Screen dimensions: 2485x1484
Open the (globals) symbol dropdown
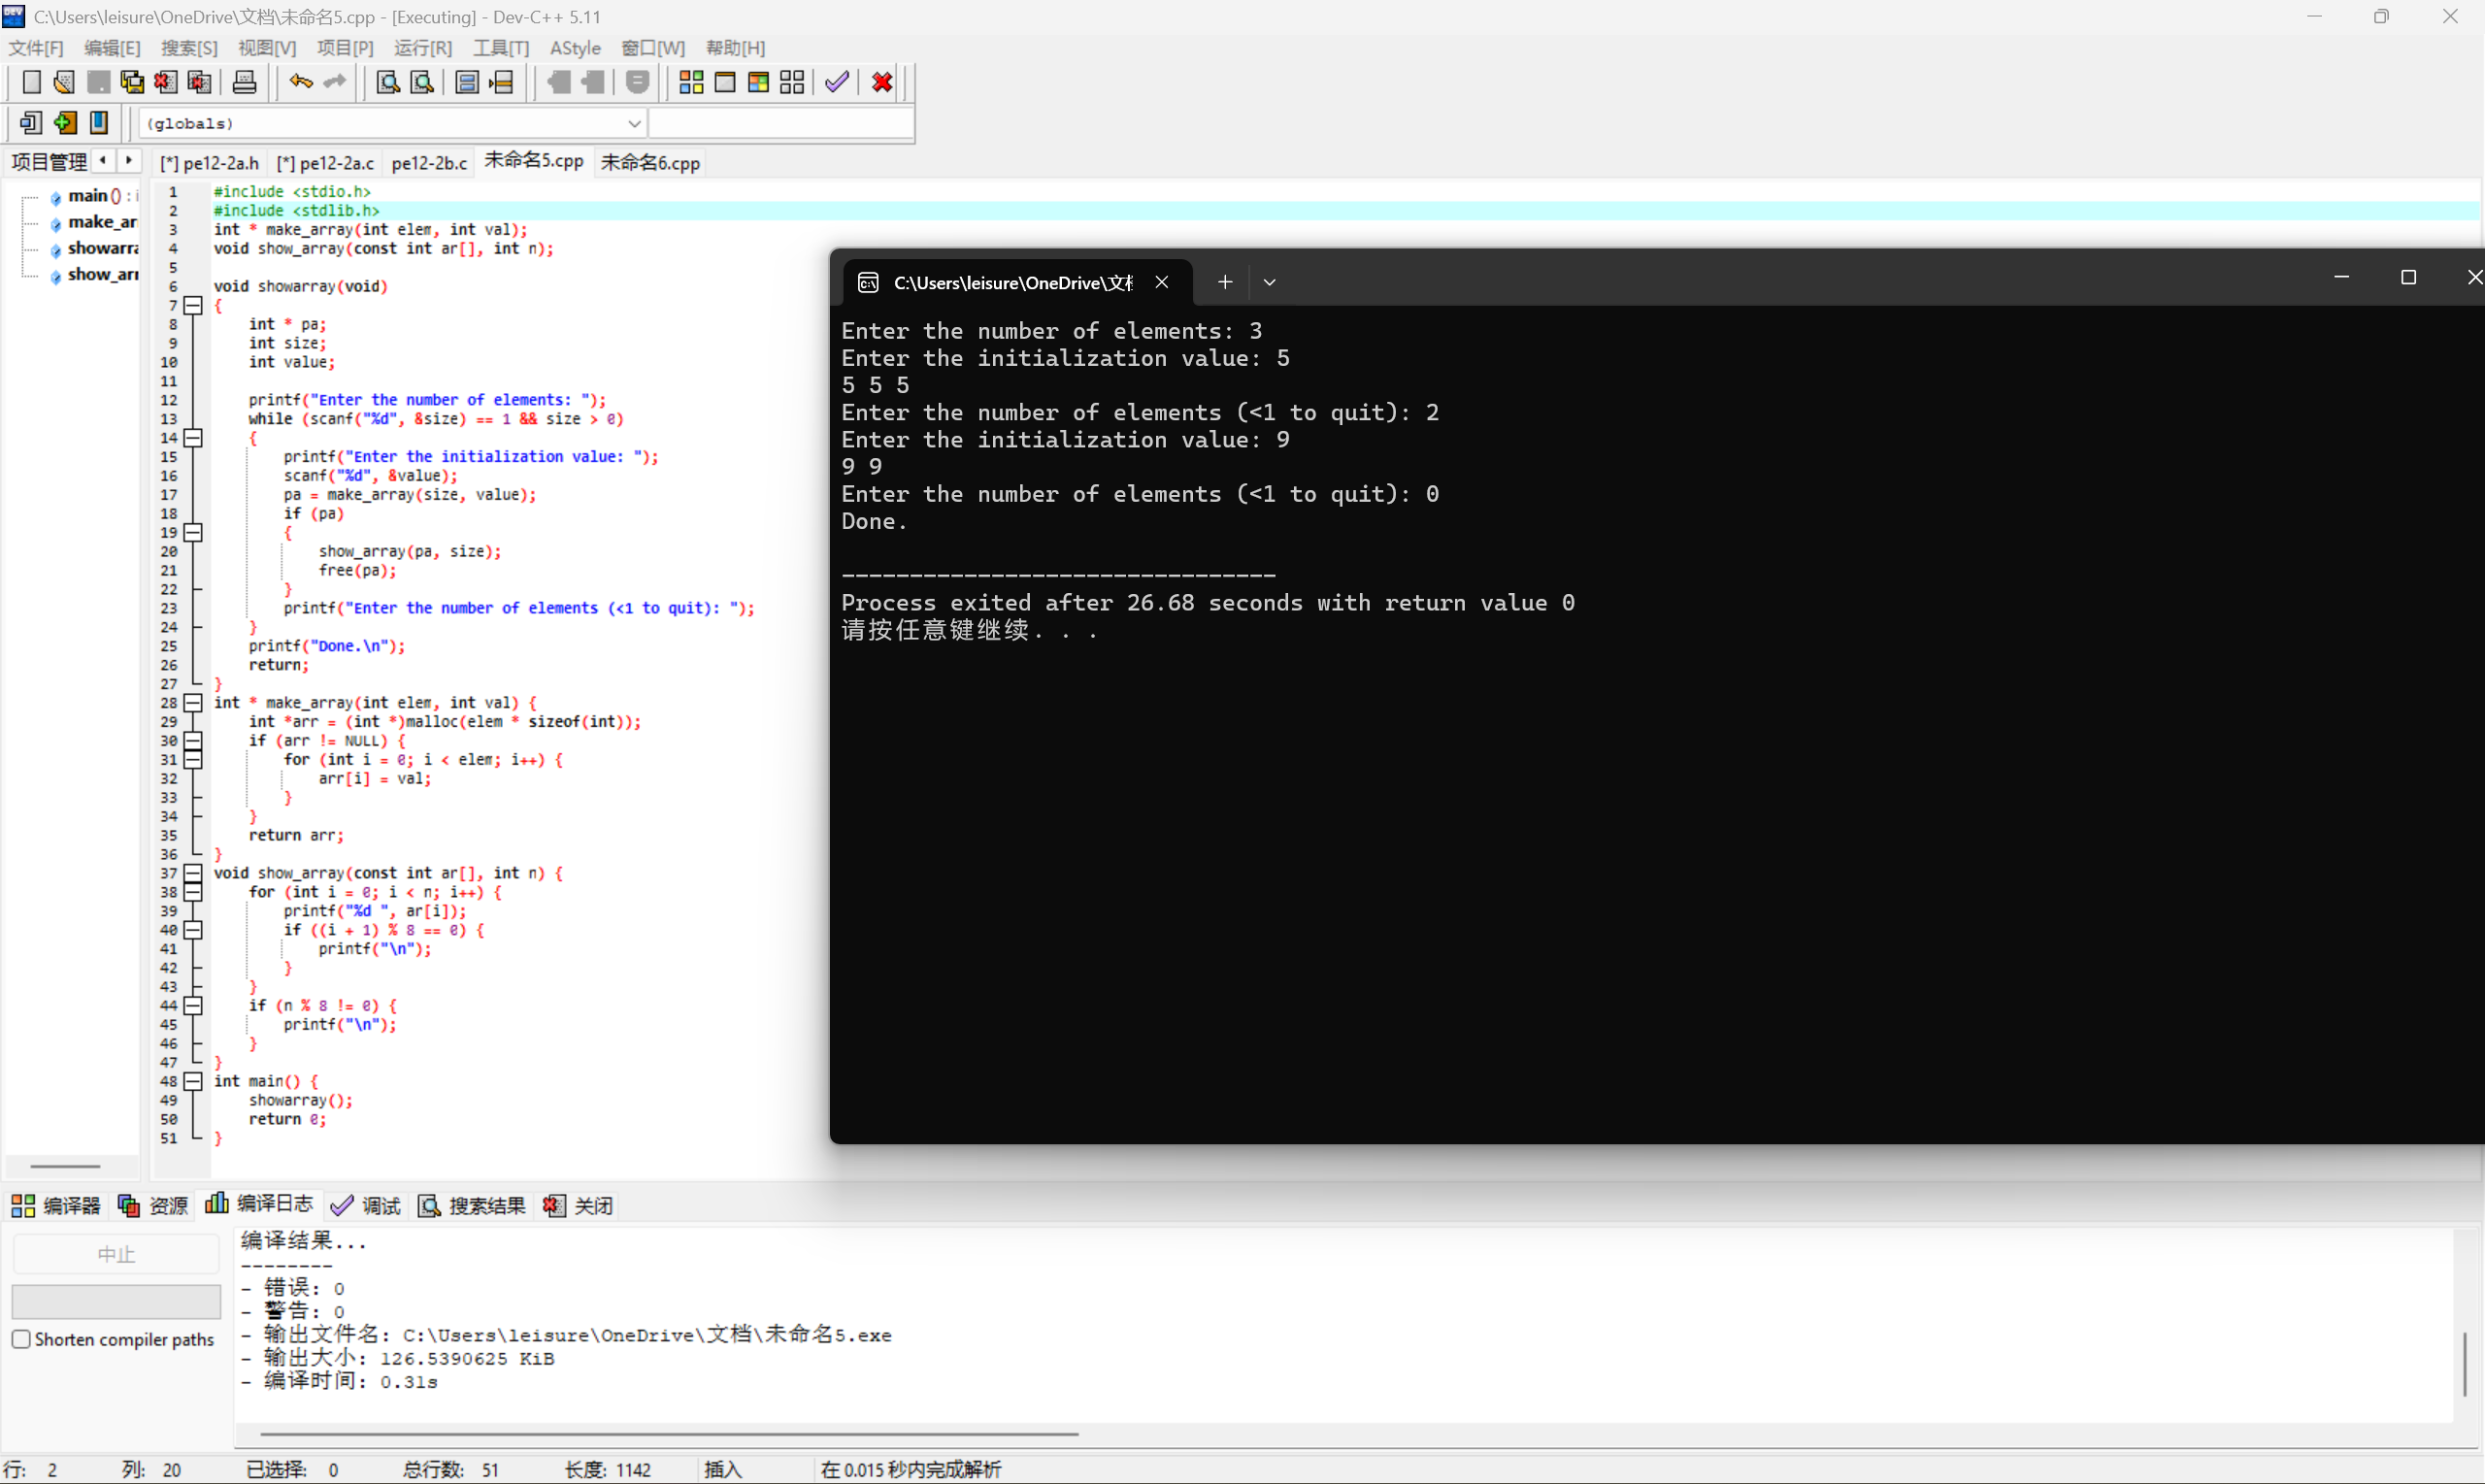[634, 122]
